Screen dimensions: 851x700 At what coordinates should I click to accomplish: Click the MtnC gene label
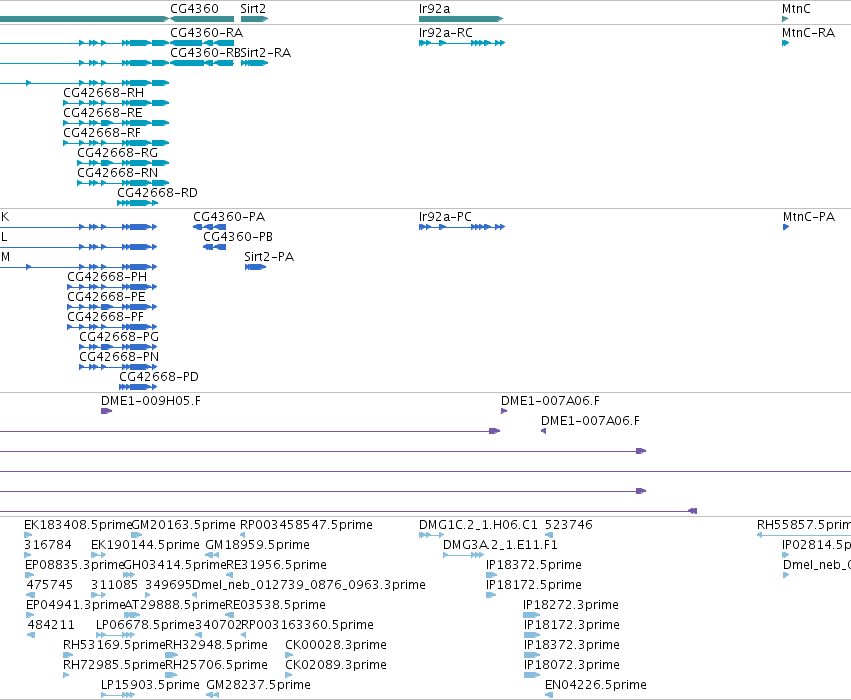coord(796,9)
